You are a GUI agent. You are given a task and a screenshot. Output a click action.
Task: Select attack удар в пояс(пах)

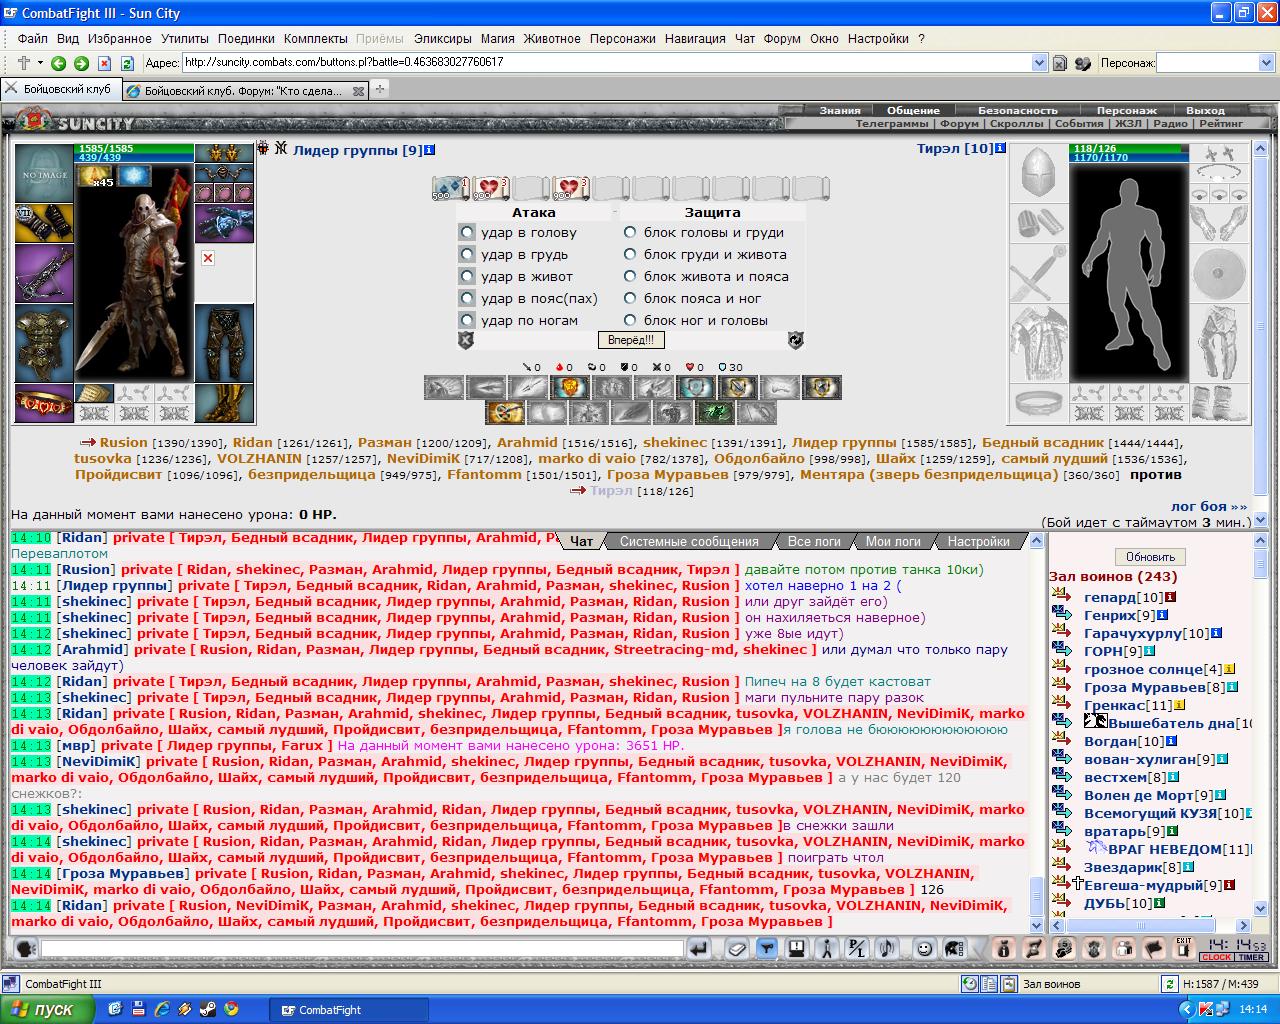(x=467, y=298)
